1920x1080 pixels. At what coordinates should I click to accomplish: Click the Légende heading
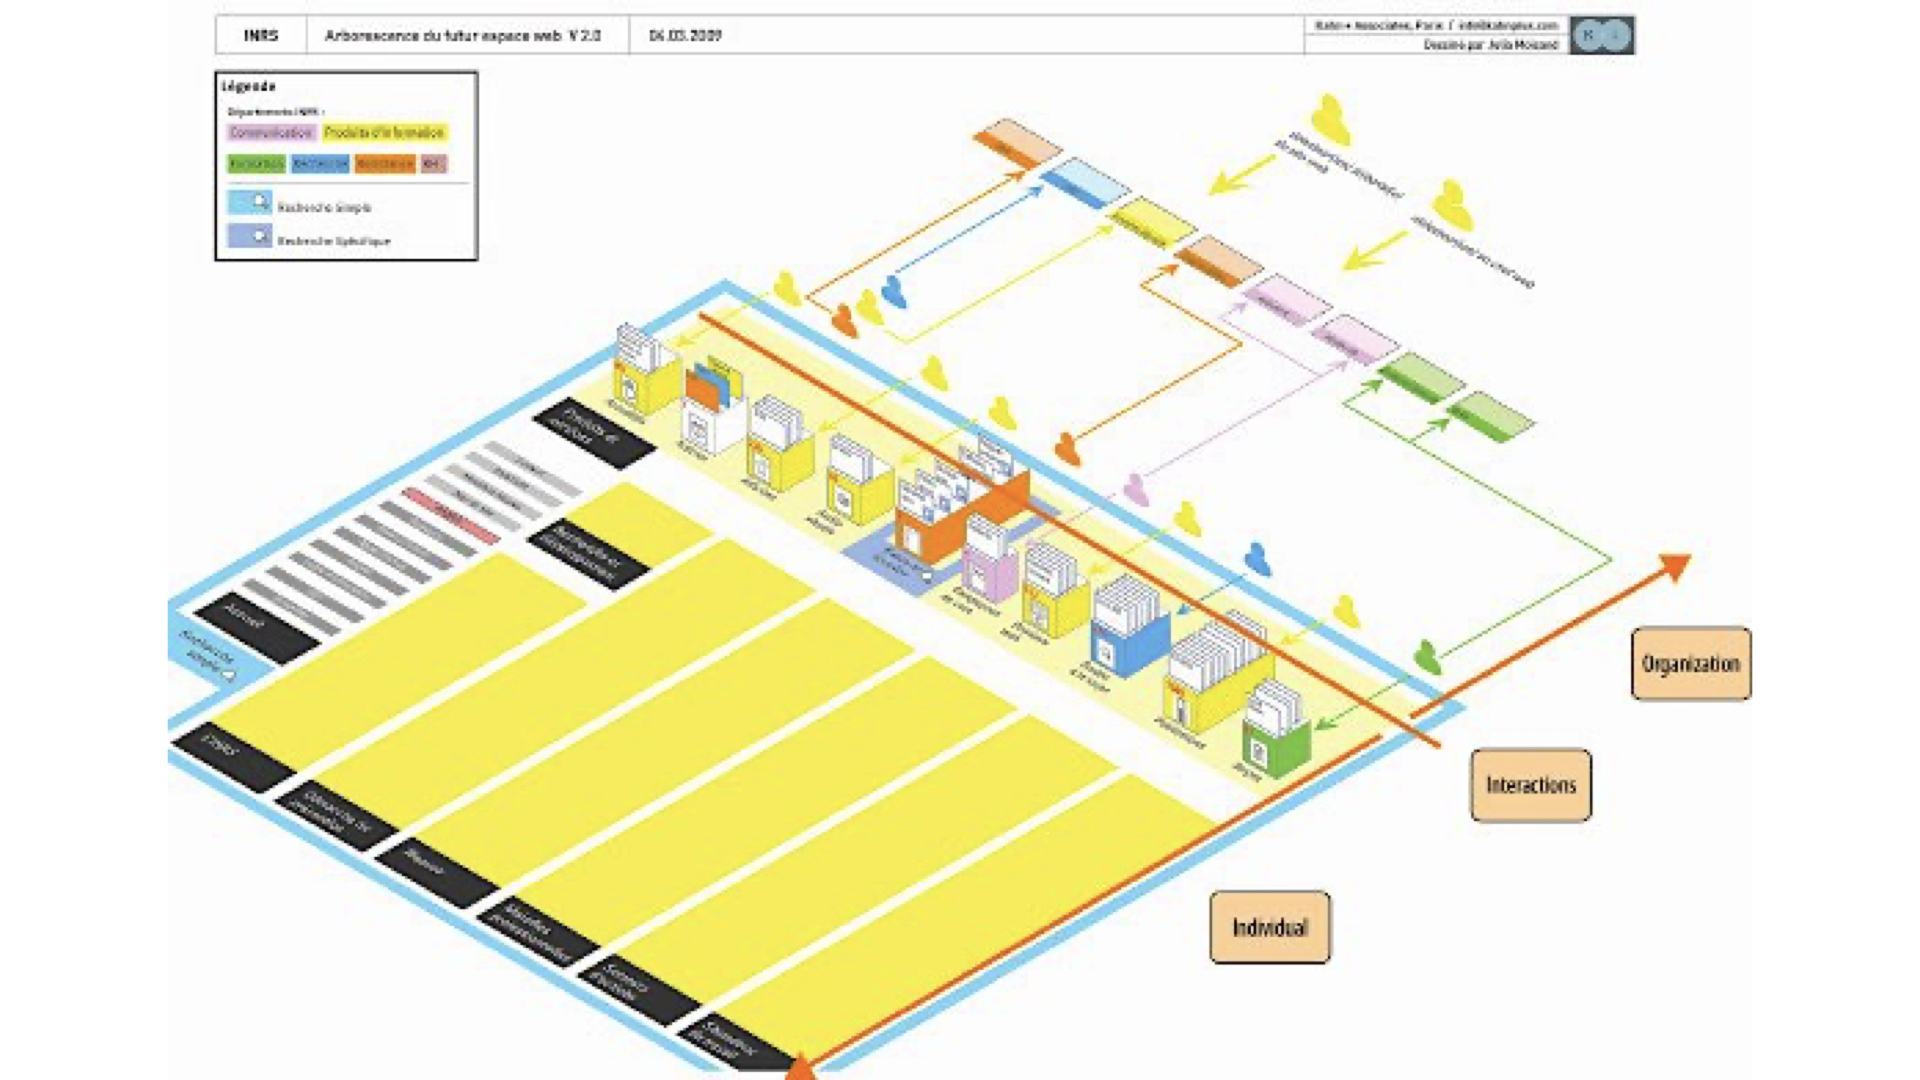[x=248, y=86]
